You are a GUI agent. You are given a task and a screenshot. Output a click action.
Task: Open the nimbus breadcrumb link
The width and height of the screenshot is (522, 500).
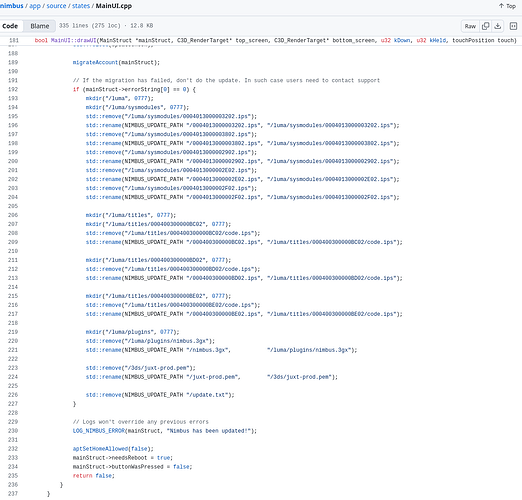[12, 6]
